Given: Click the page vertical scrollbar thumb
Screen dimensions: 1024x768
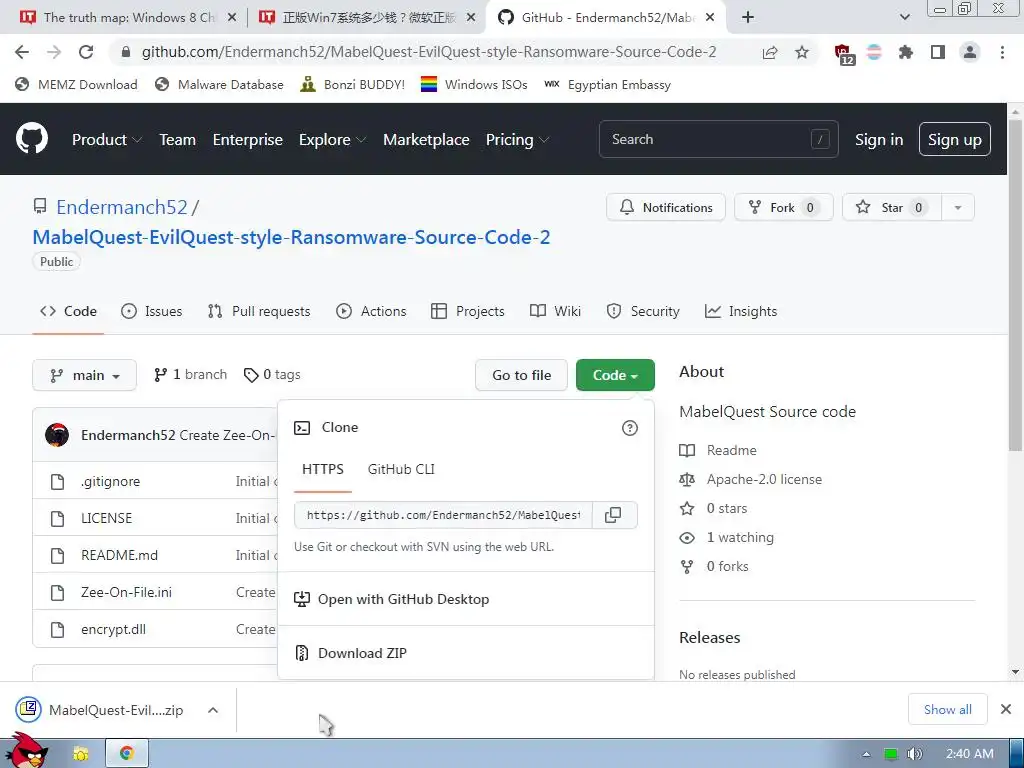Looking at the screenshot, I should [x=1015, y=286].
